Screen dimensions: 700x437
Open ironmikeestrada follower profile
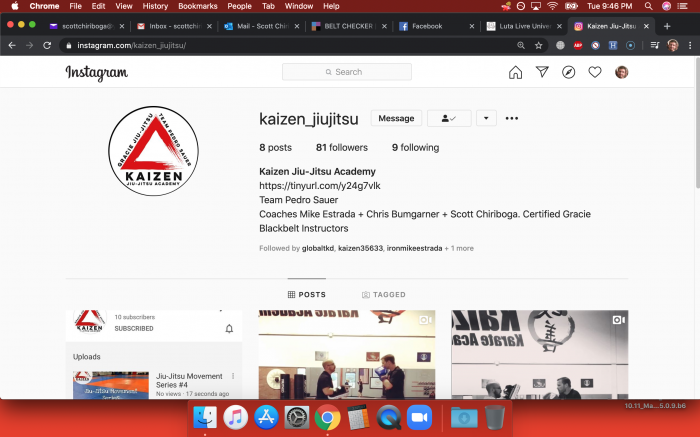(414, 248)
